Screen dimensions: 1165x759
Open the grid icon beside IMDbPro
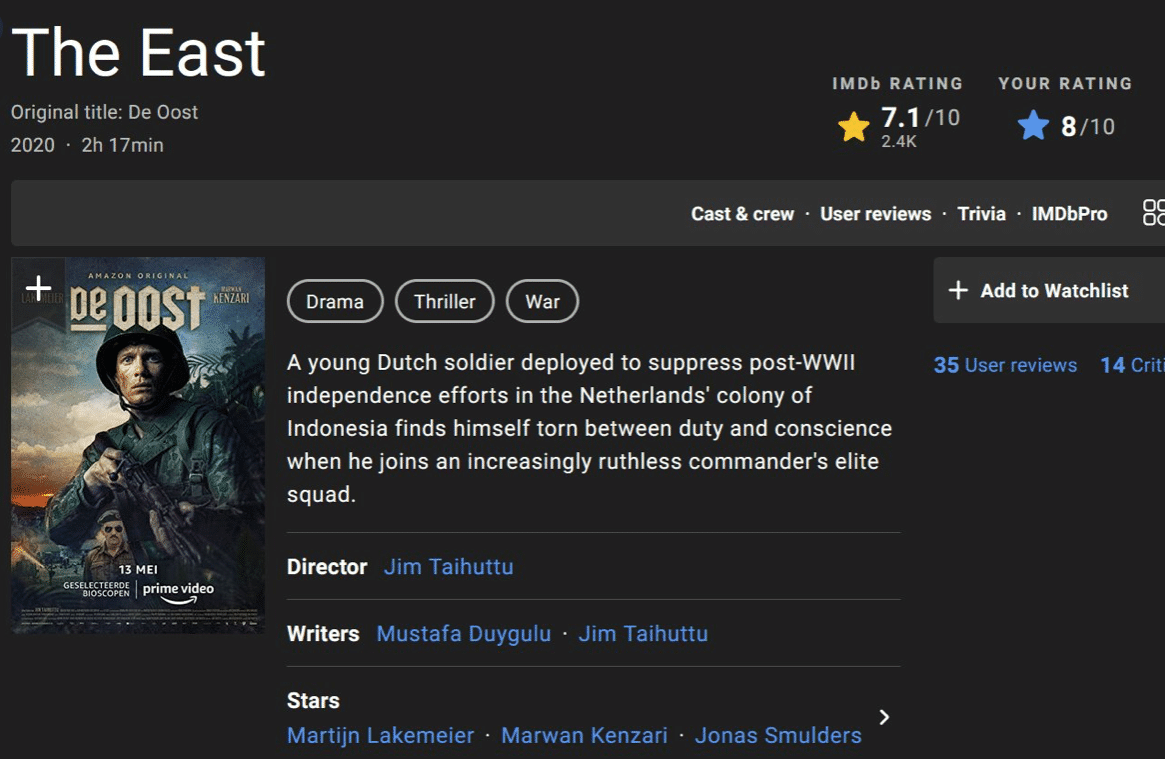coord(1153,212)
